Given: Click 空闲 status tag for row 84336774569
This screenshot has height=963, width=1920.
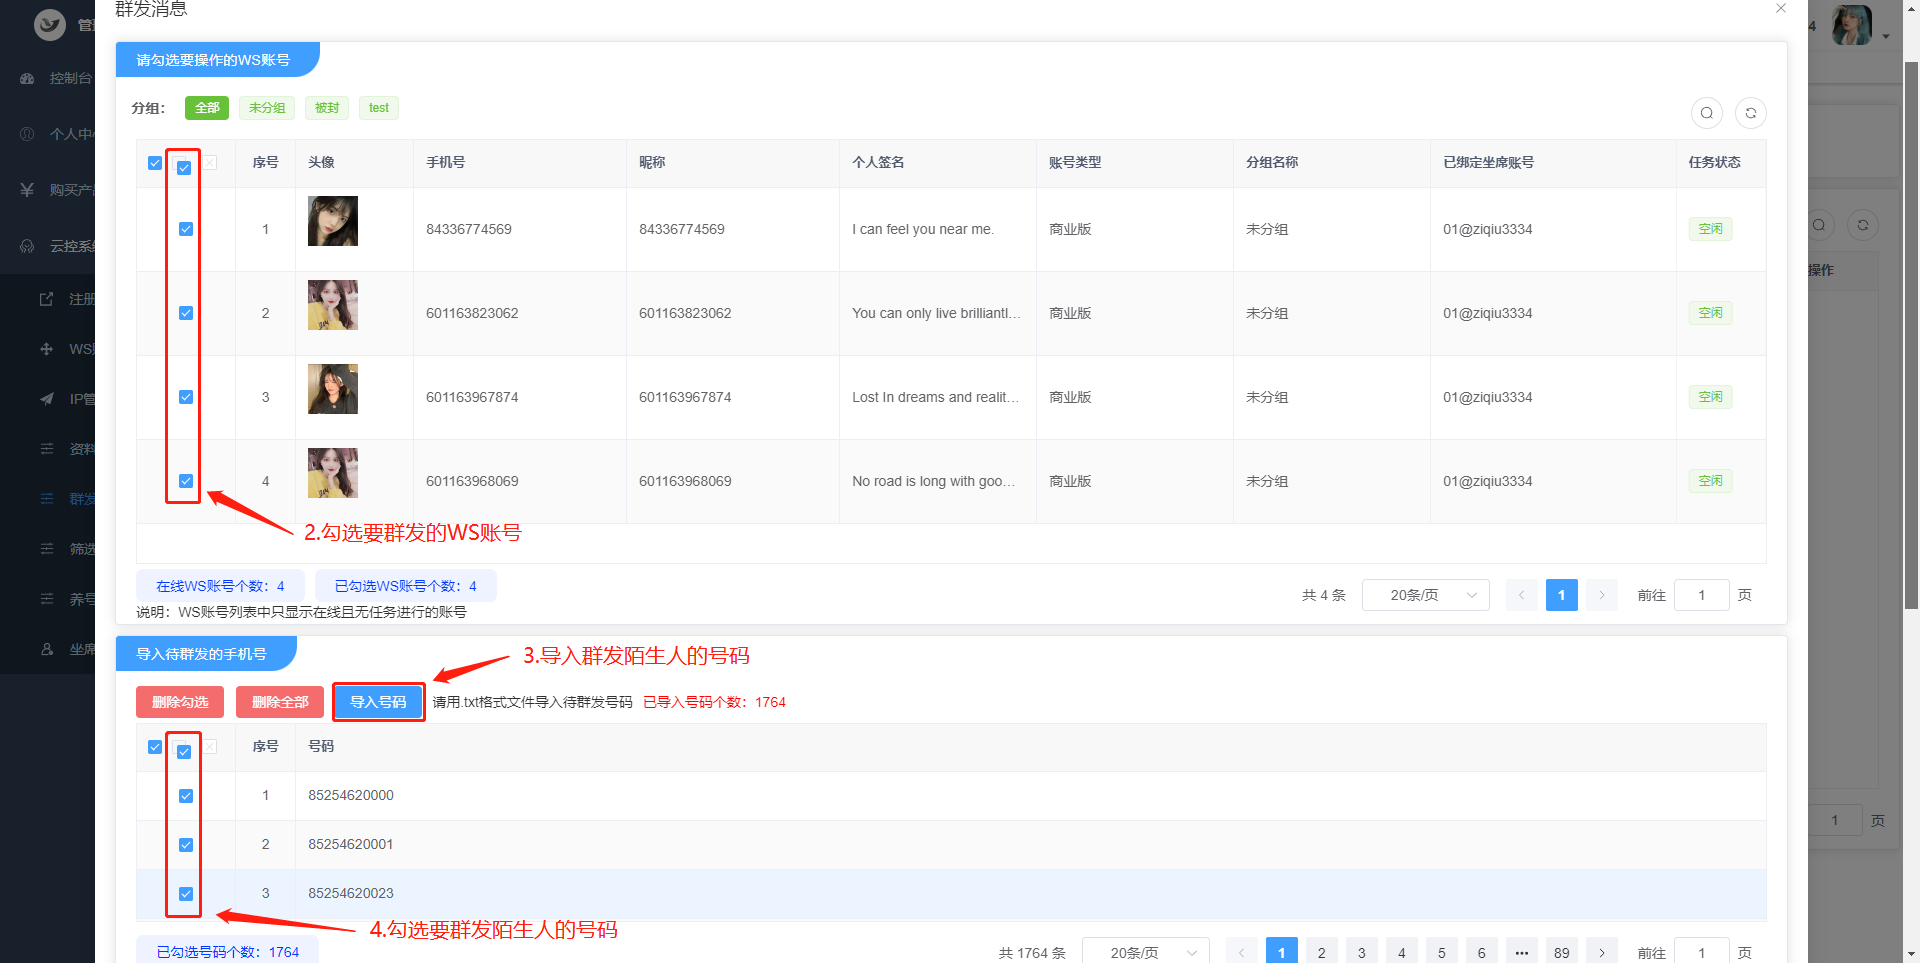Looking at the screenshot, I should [x=1711, y=229].
